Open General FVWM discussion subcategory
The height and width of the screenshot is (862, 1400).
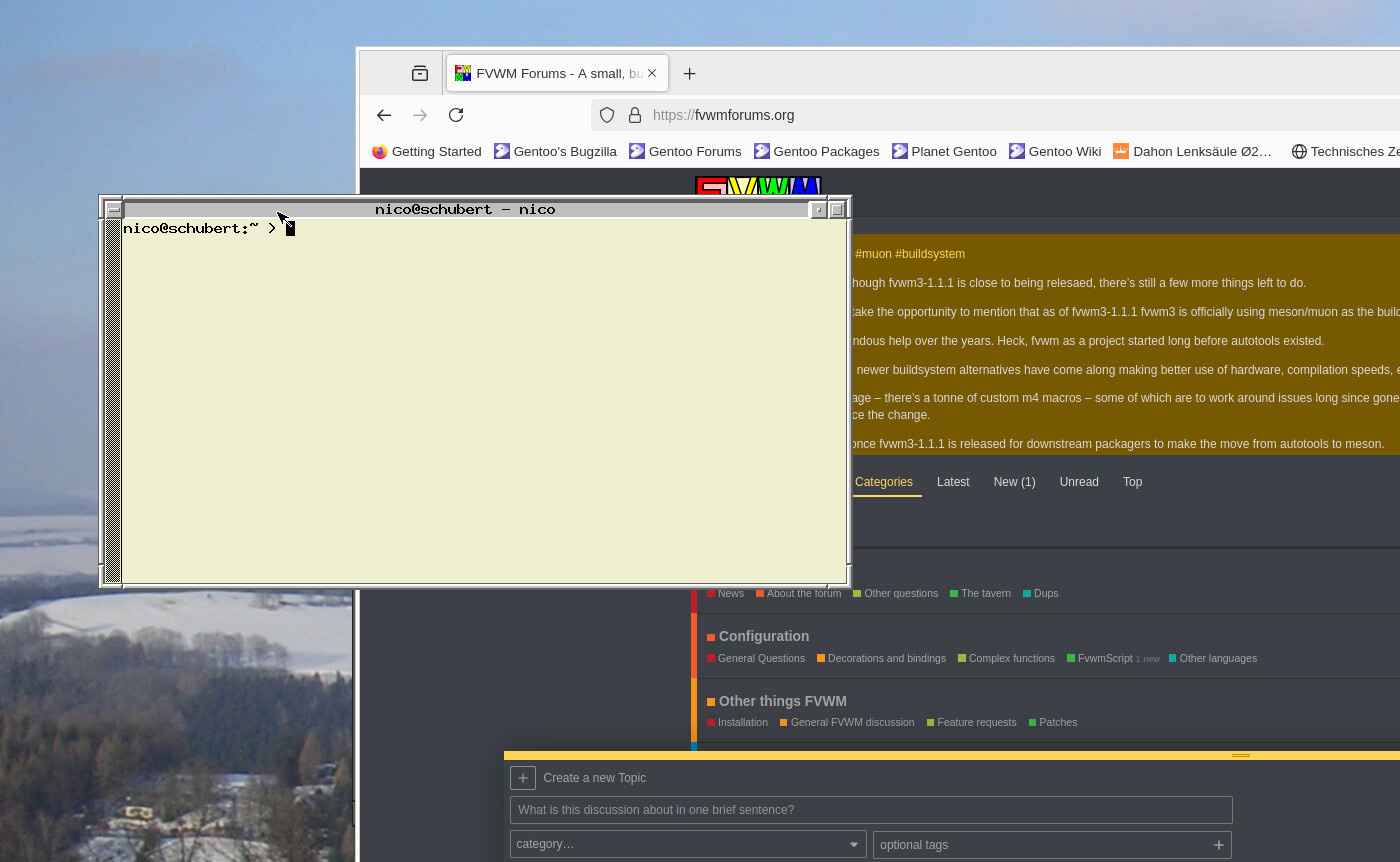(847, 722)
